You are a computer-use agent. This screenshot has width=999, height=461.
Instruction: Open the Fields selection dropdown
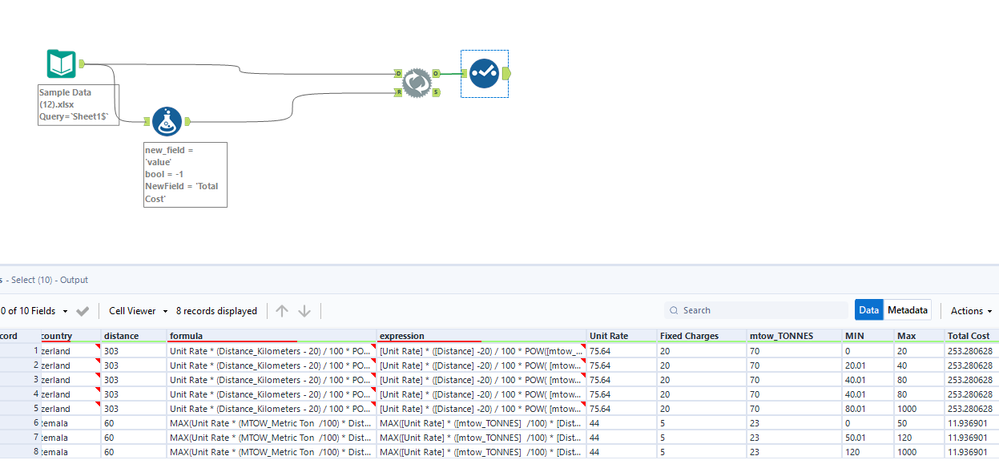(x=35, y=311)
